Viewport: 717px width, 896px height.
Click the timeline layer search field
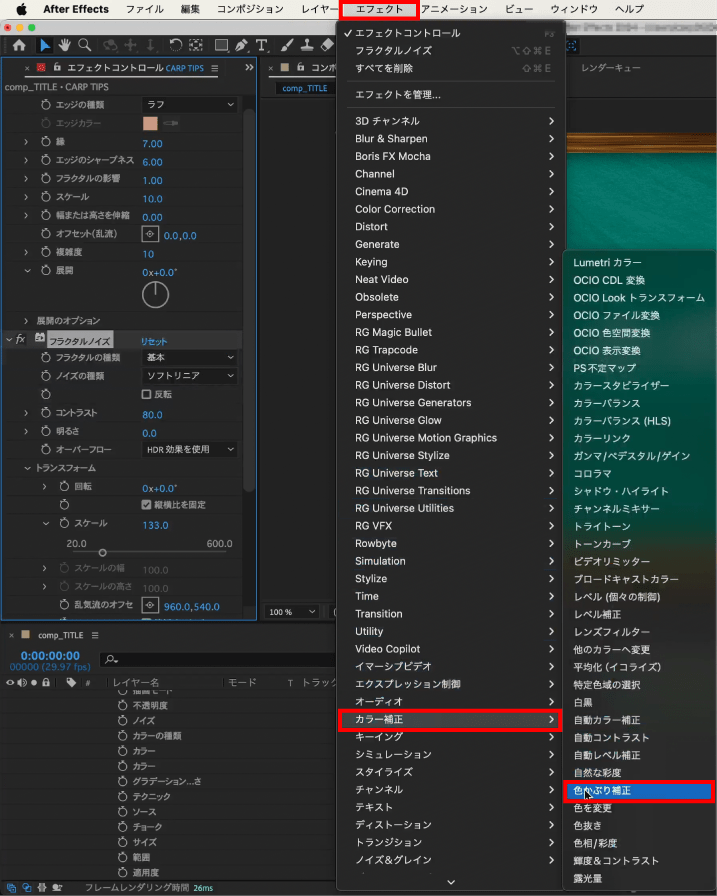[x=217, y=659]
